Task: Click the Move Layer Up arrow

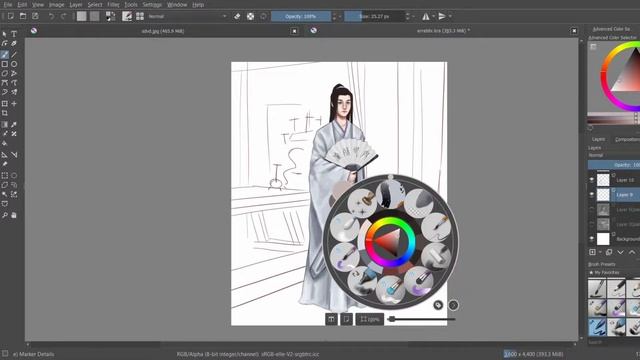Action: pos(632,252)
